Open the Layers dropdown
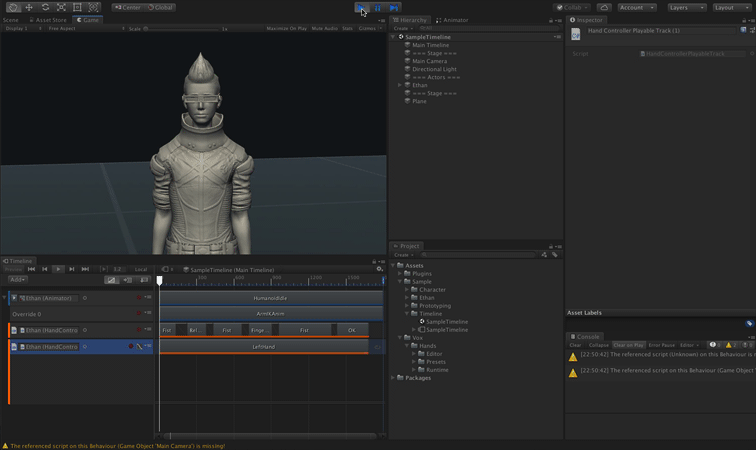This screenshot has width=756, height=450. point(686,7)
